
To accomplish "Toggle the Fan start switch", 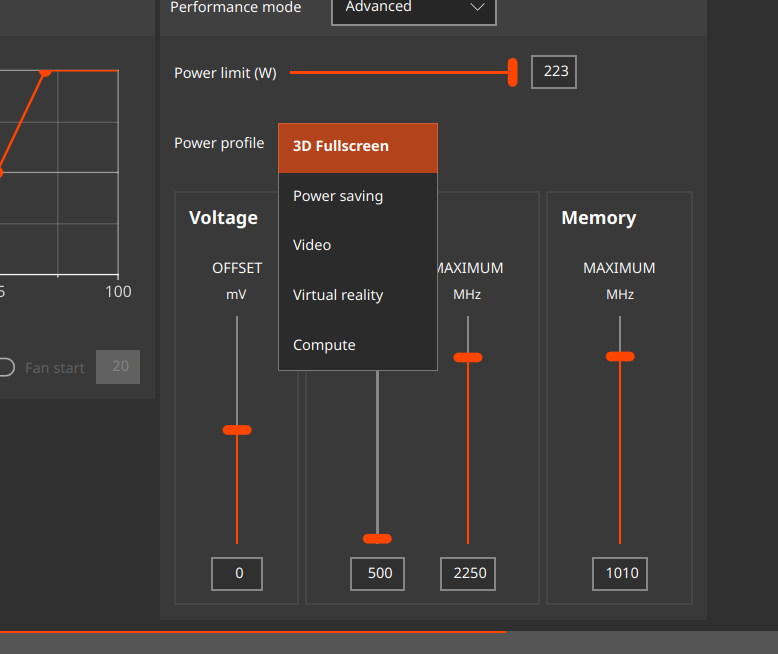I will point(5,367).
